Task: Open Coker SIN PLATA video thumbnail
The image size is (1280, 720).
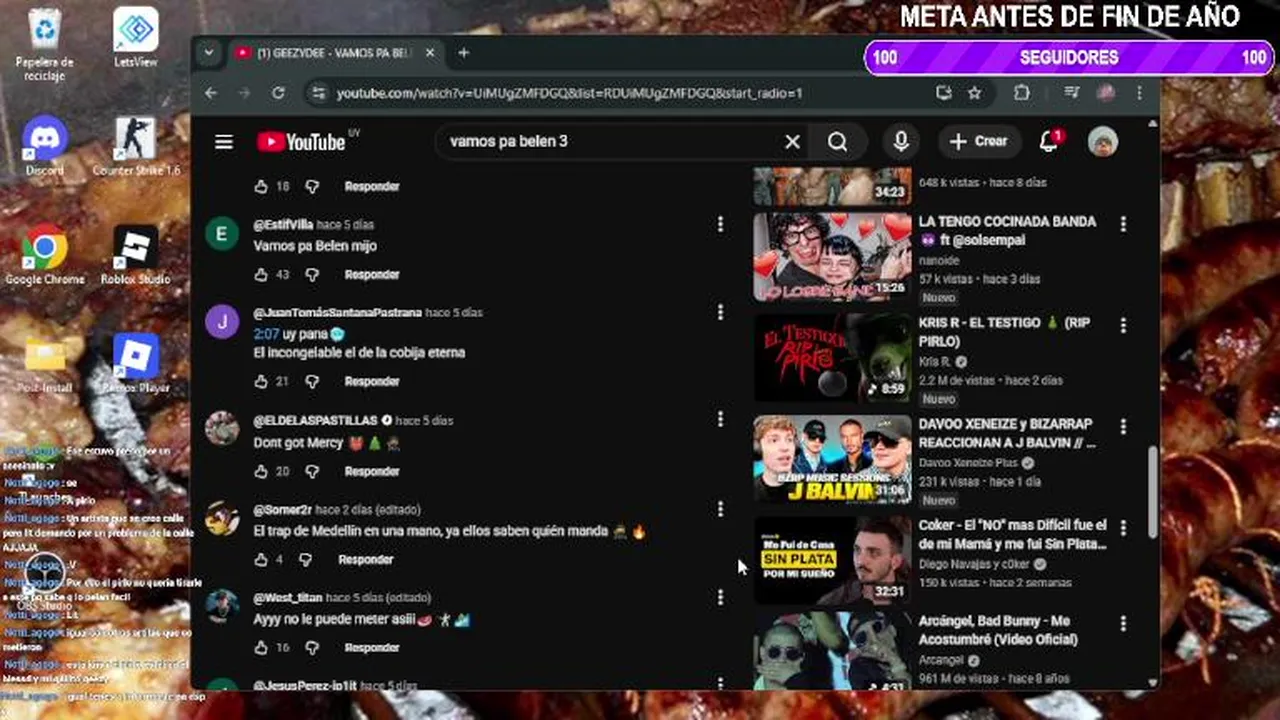Action: [x=832, y=560]
